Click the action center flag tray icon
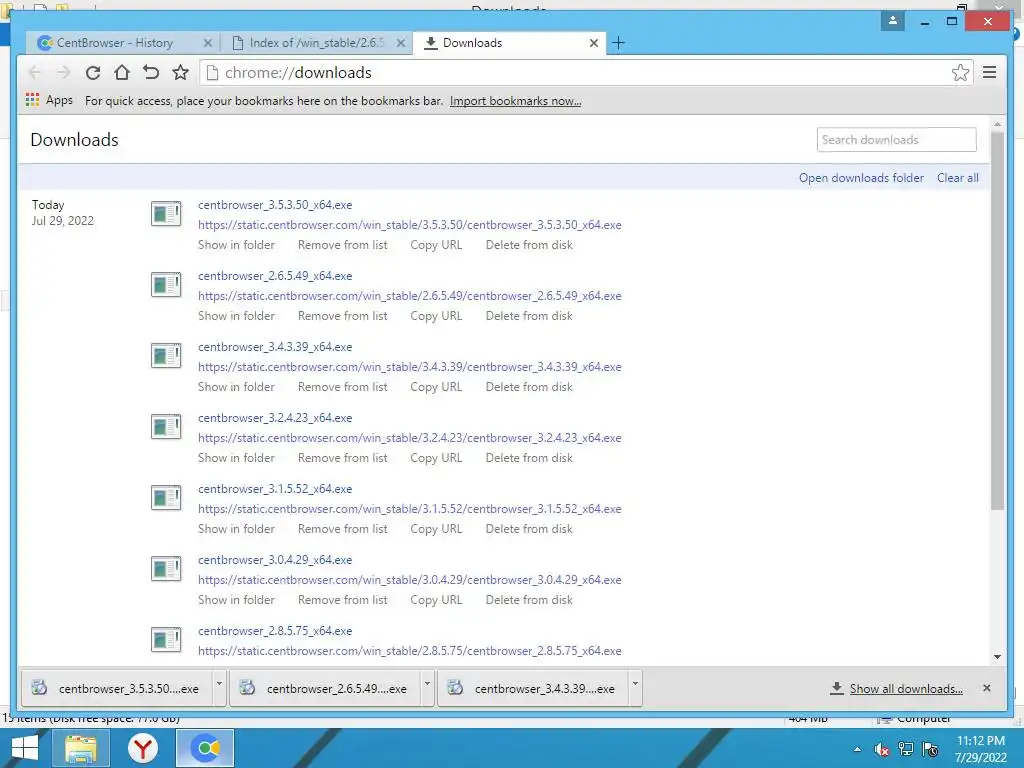 click(929, 749)
